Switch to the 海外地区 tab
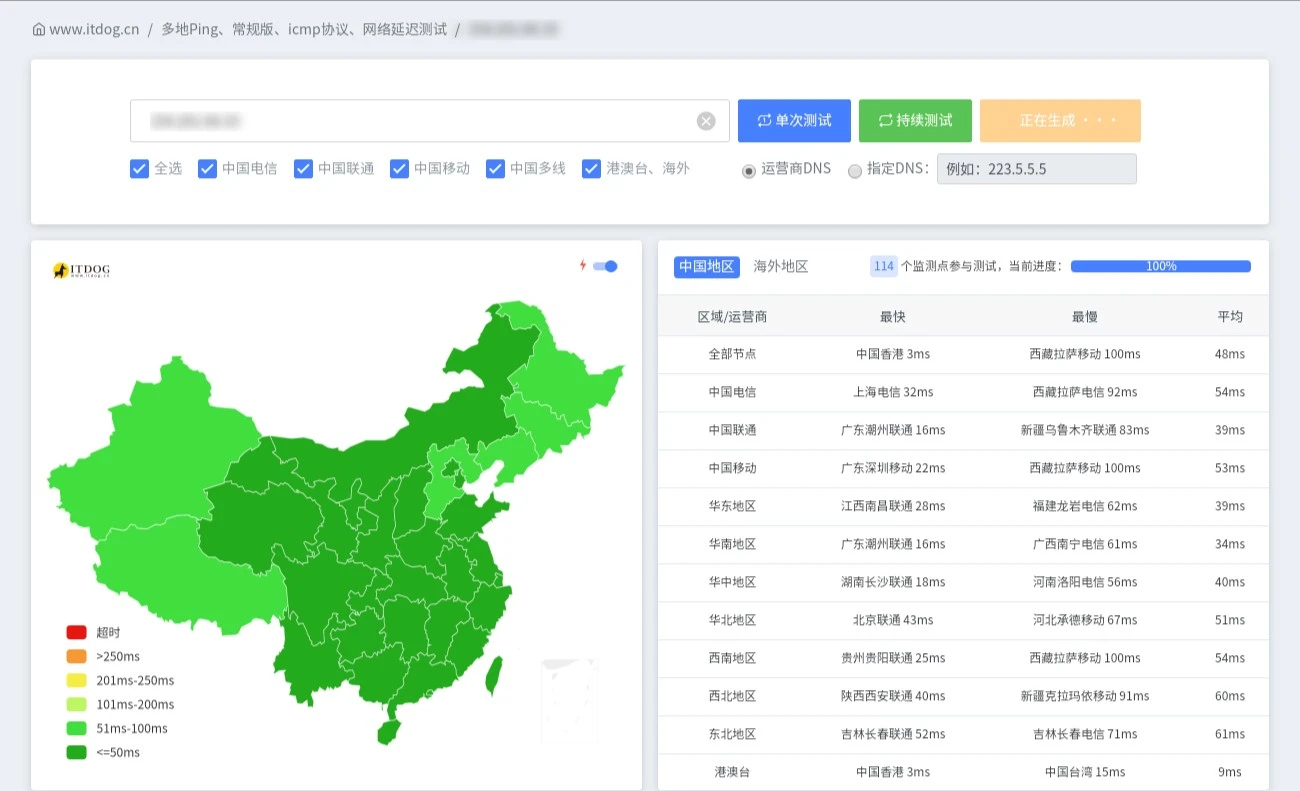Image resolution: width=1300 pixels, height=791 pixels. [780, 267]
